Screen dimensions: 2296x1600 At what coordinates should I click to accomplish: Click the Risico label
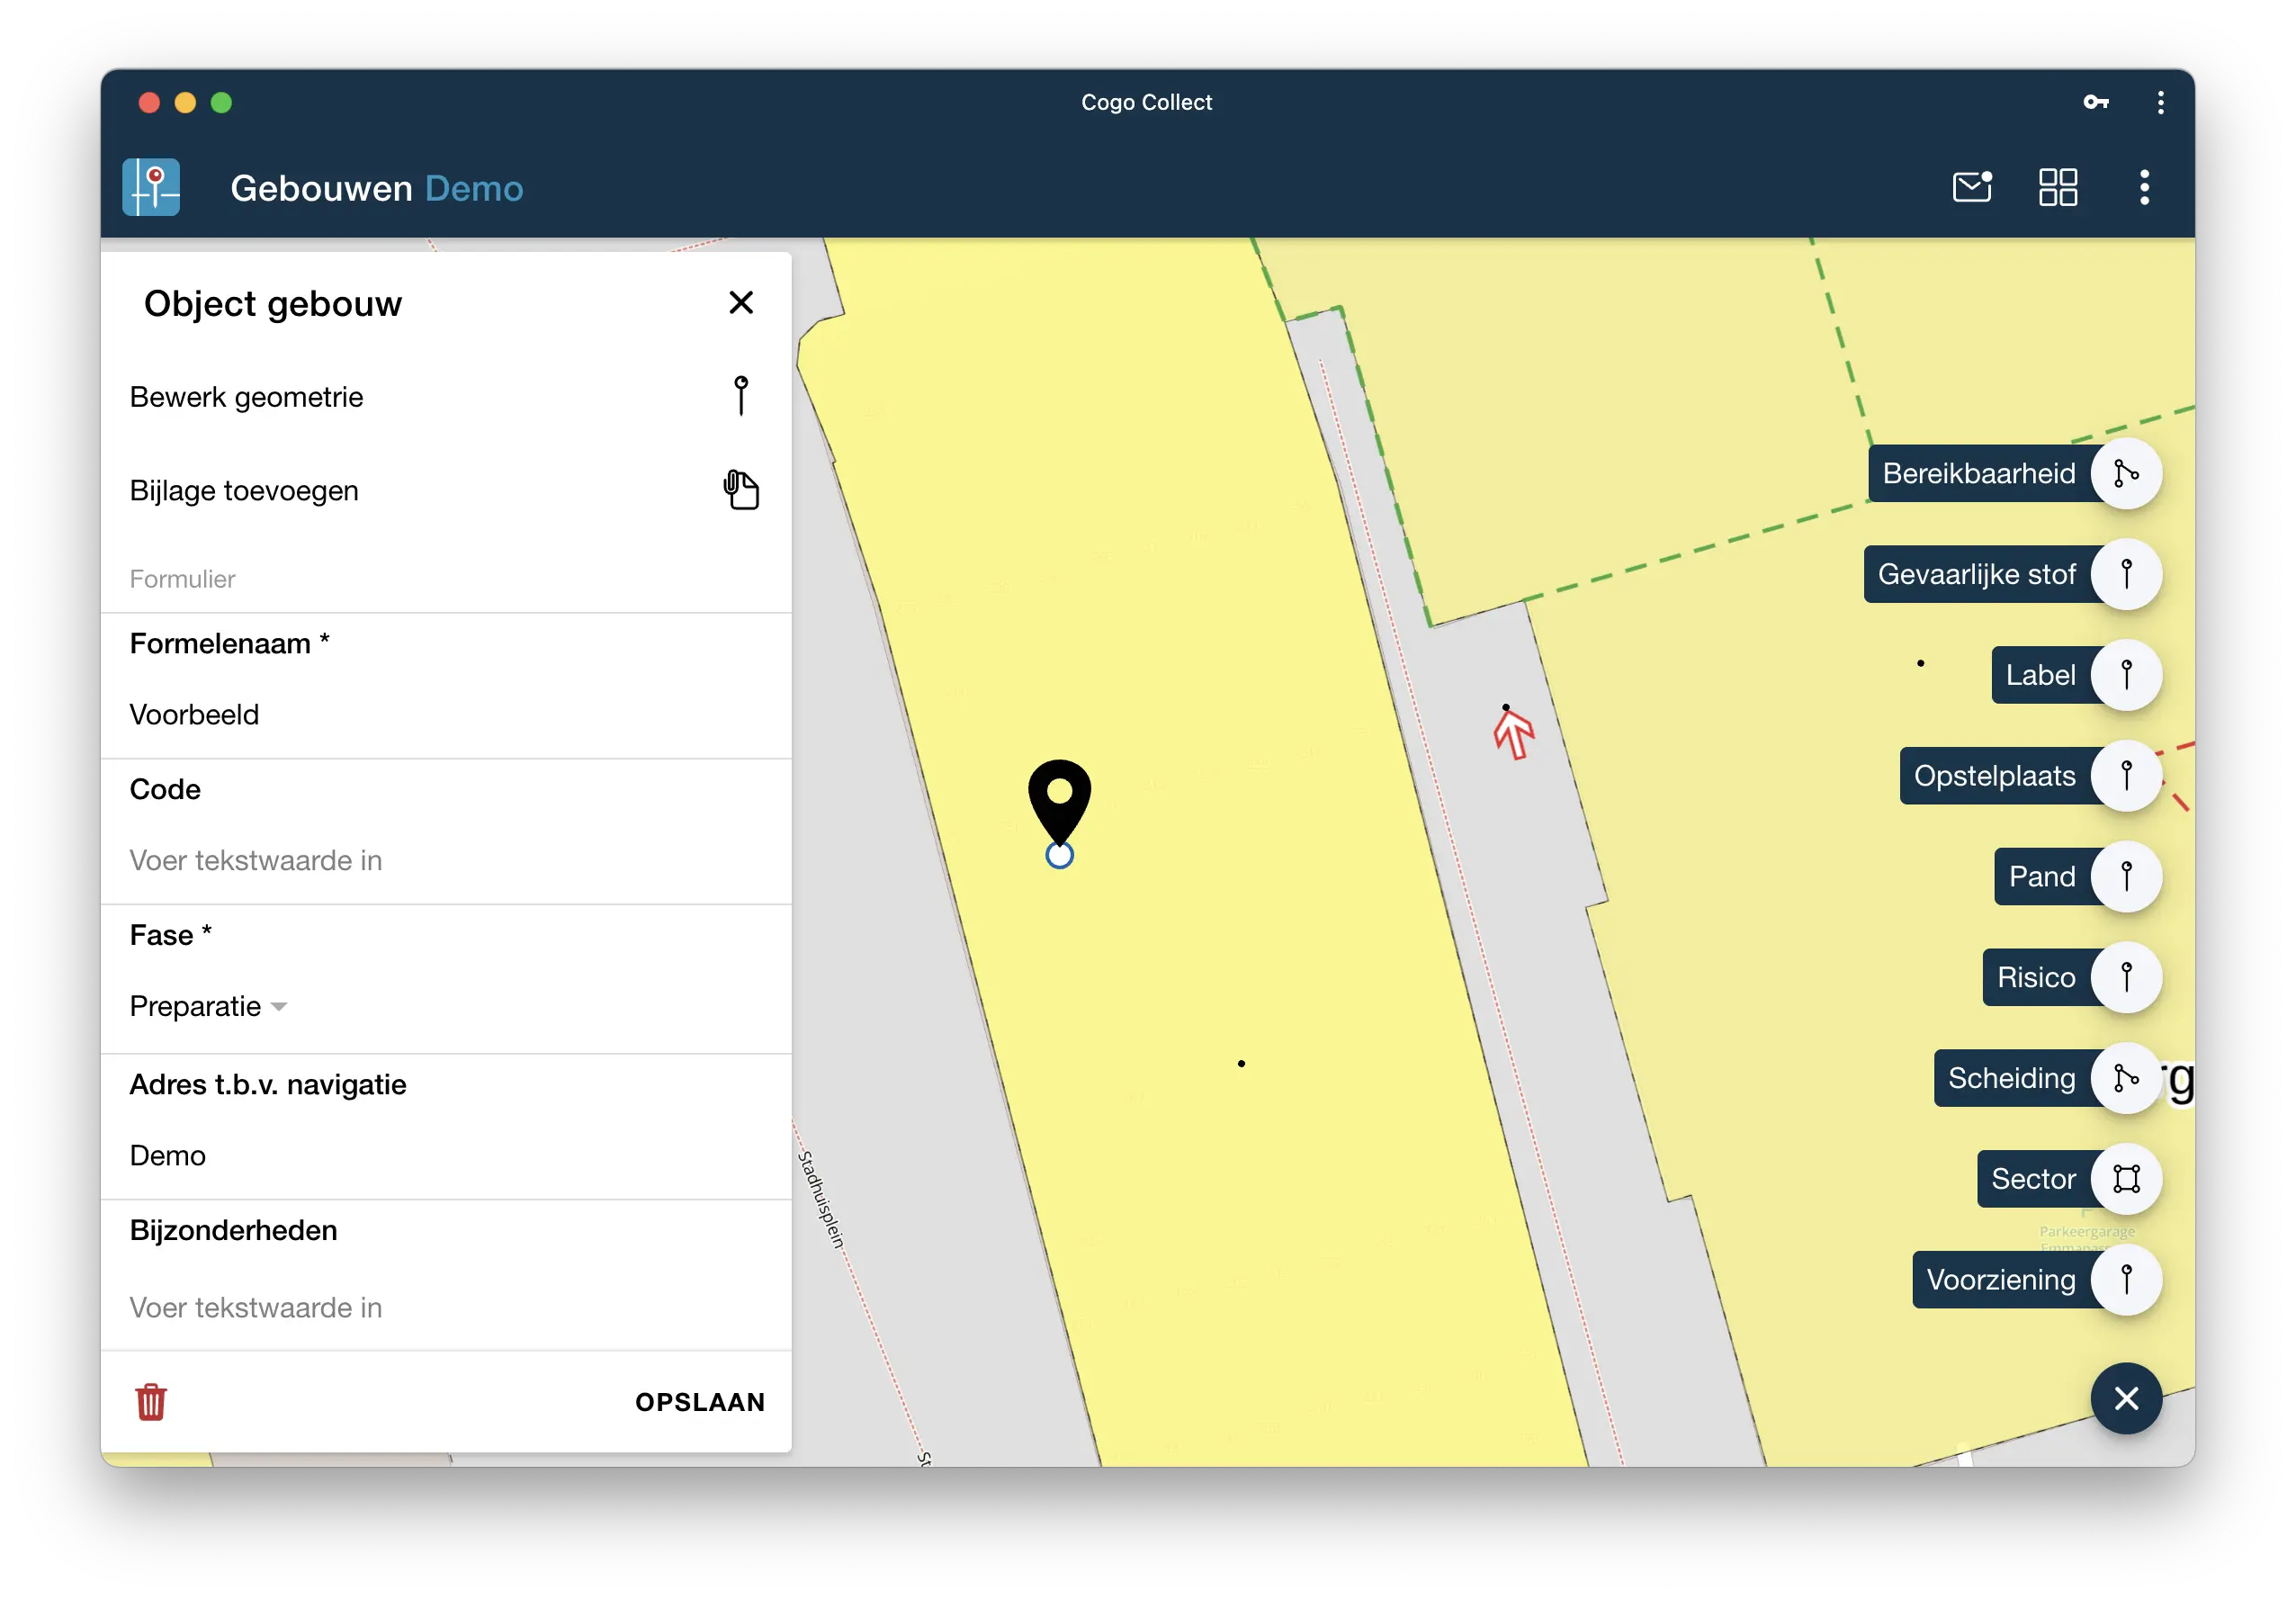pyautogui.click(x=2036, y=978)
